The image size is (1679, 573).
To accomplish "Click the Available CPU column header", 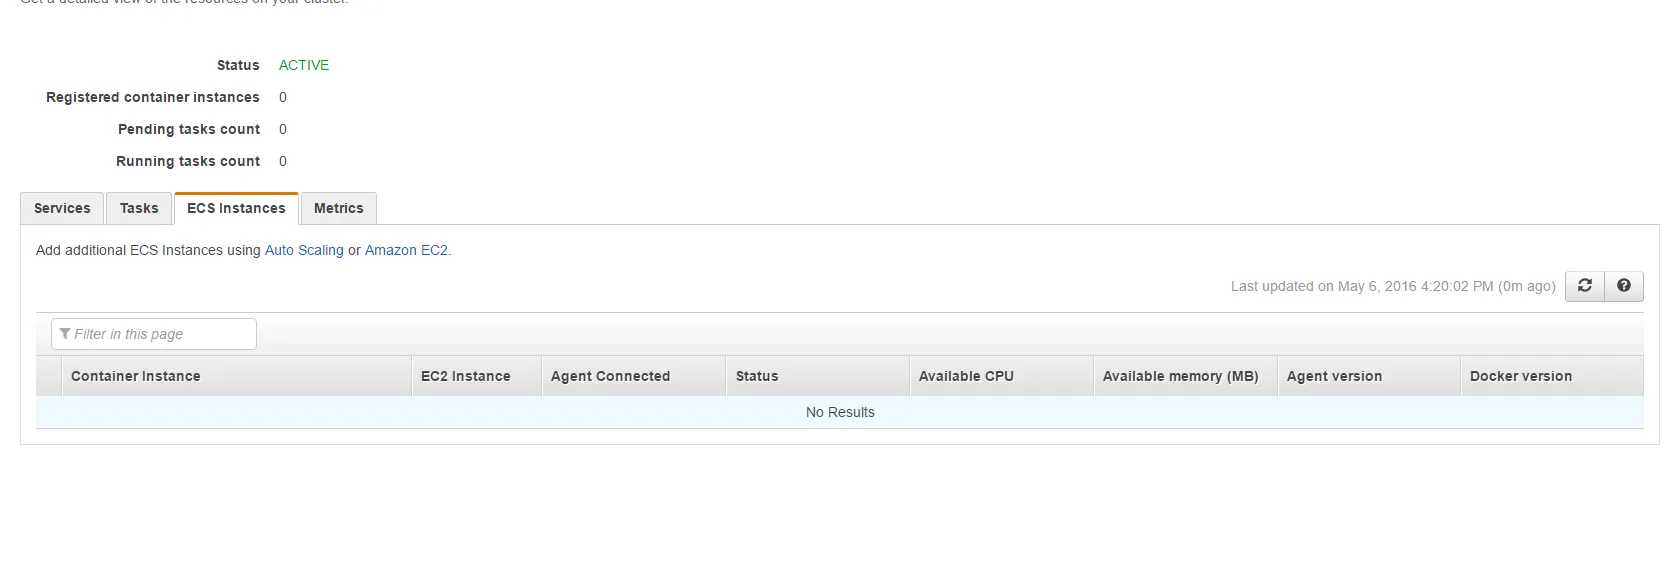I will (x=966, y=376).
